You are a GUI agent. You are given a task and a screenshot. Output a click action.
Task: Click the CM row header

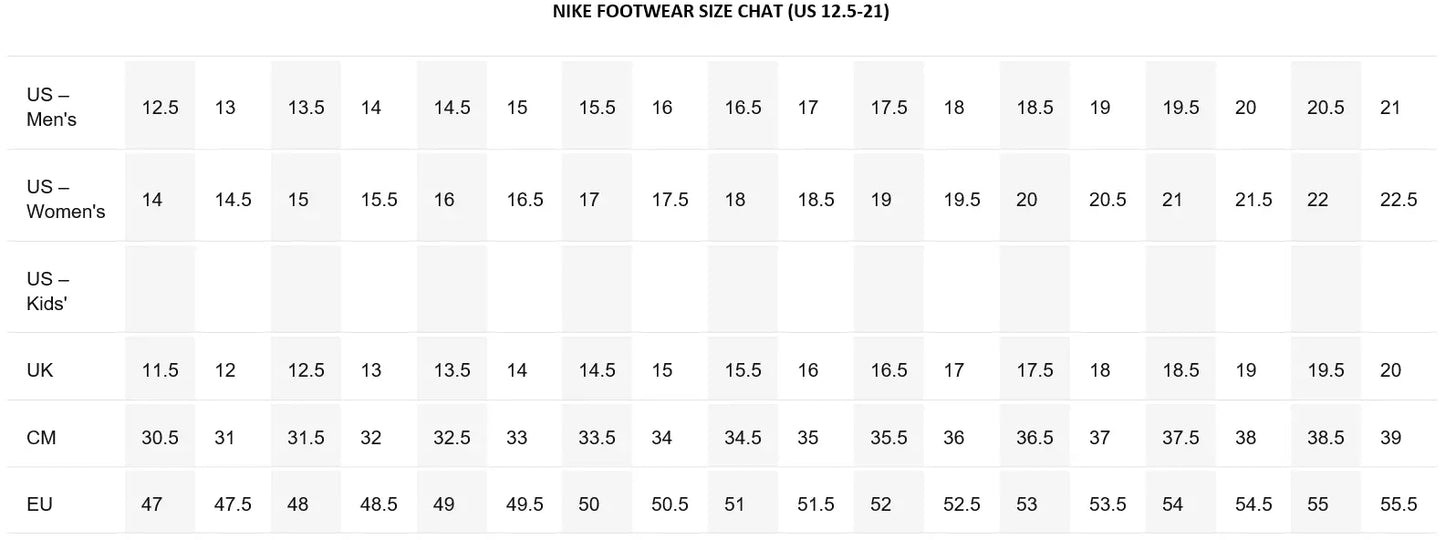41,437
